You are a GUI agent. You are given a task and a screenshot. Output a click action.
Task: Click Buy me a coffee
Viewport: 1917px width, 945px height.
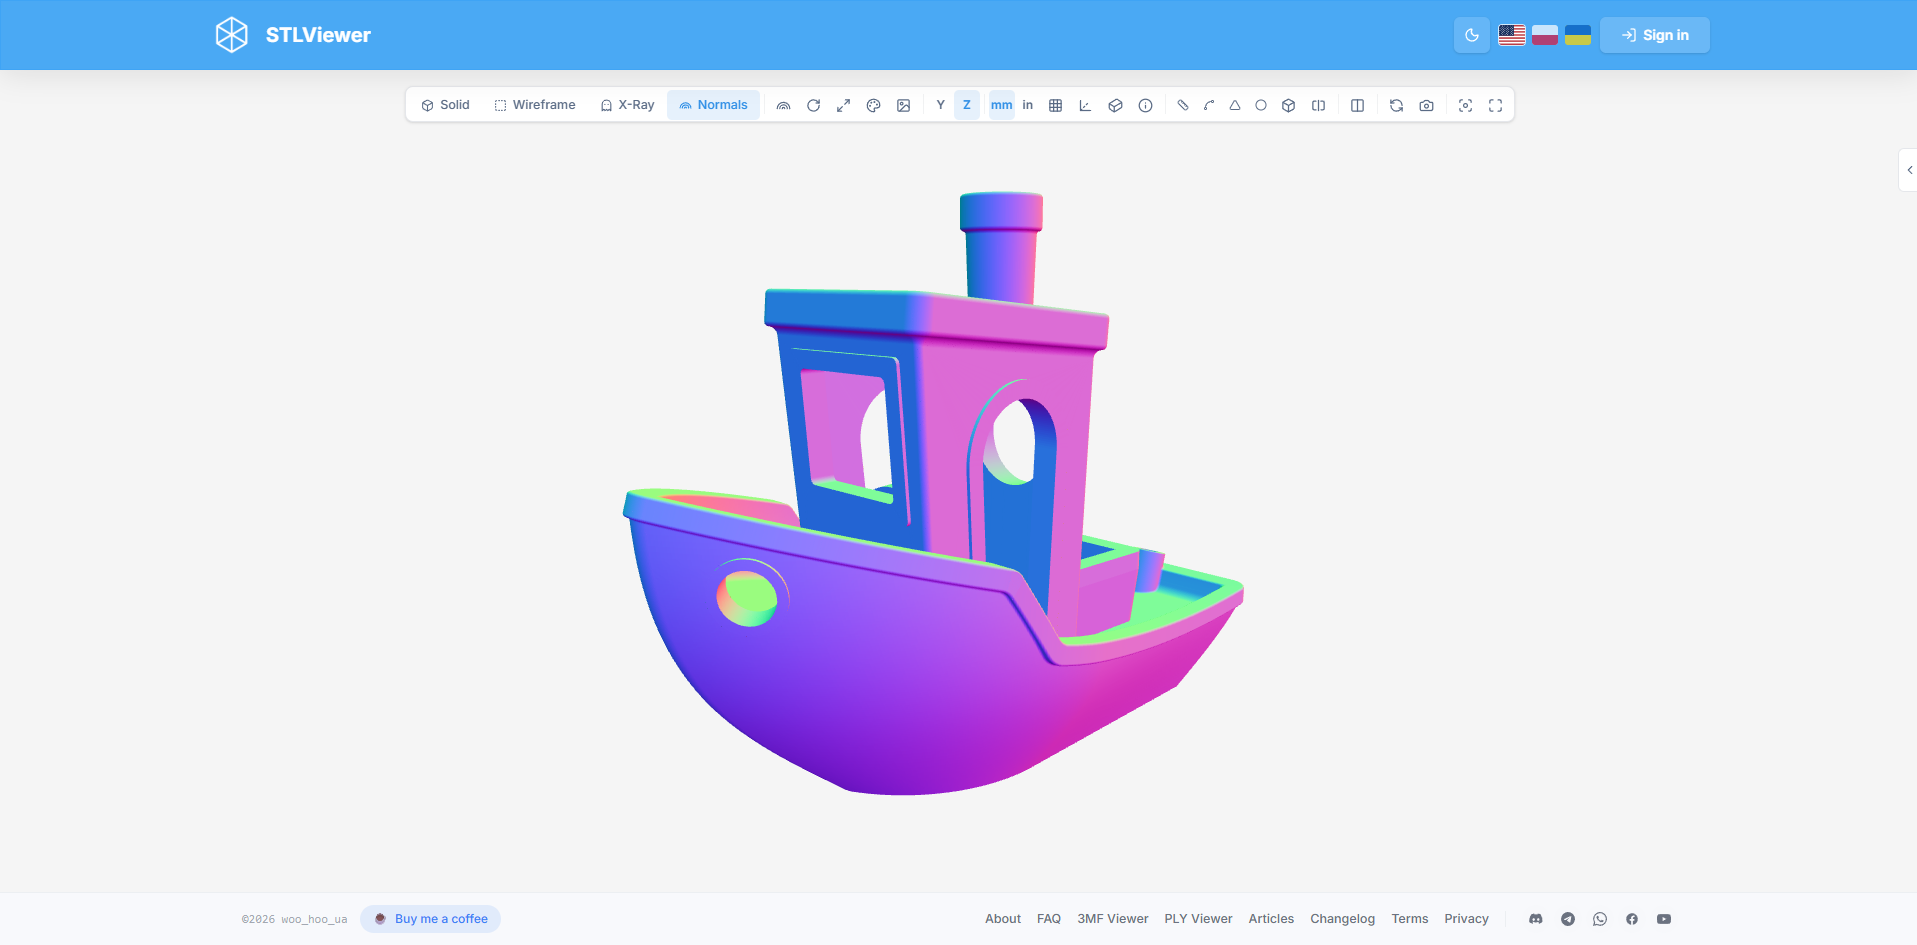(x=430, y=919)
